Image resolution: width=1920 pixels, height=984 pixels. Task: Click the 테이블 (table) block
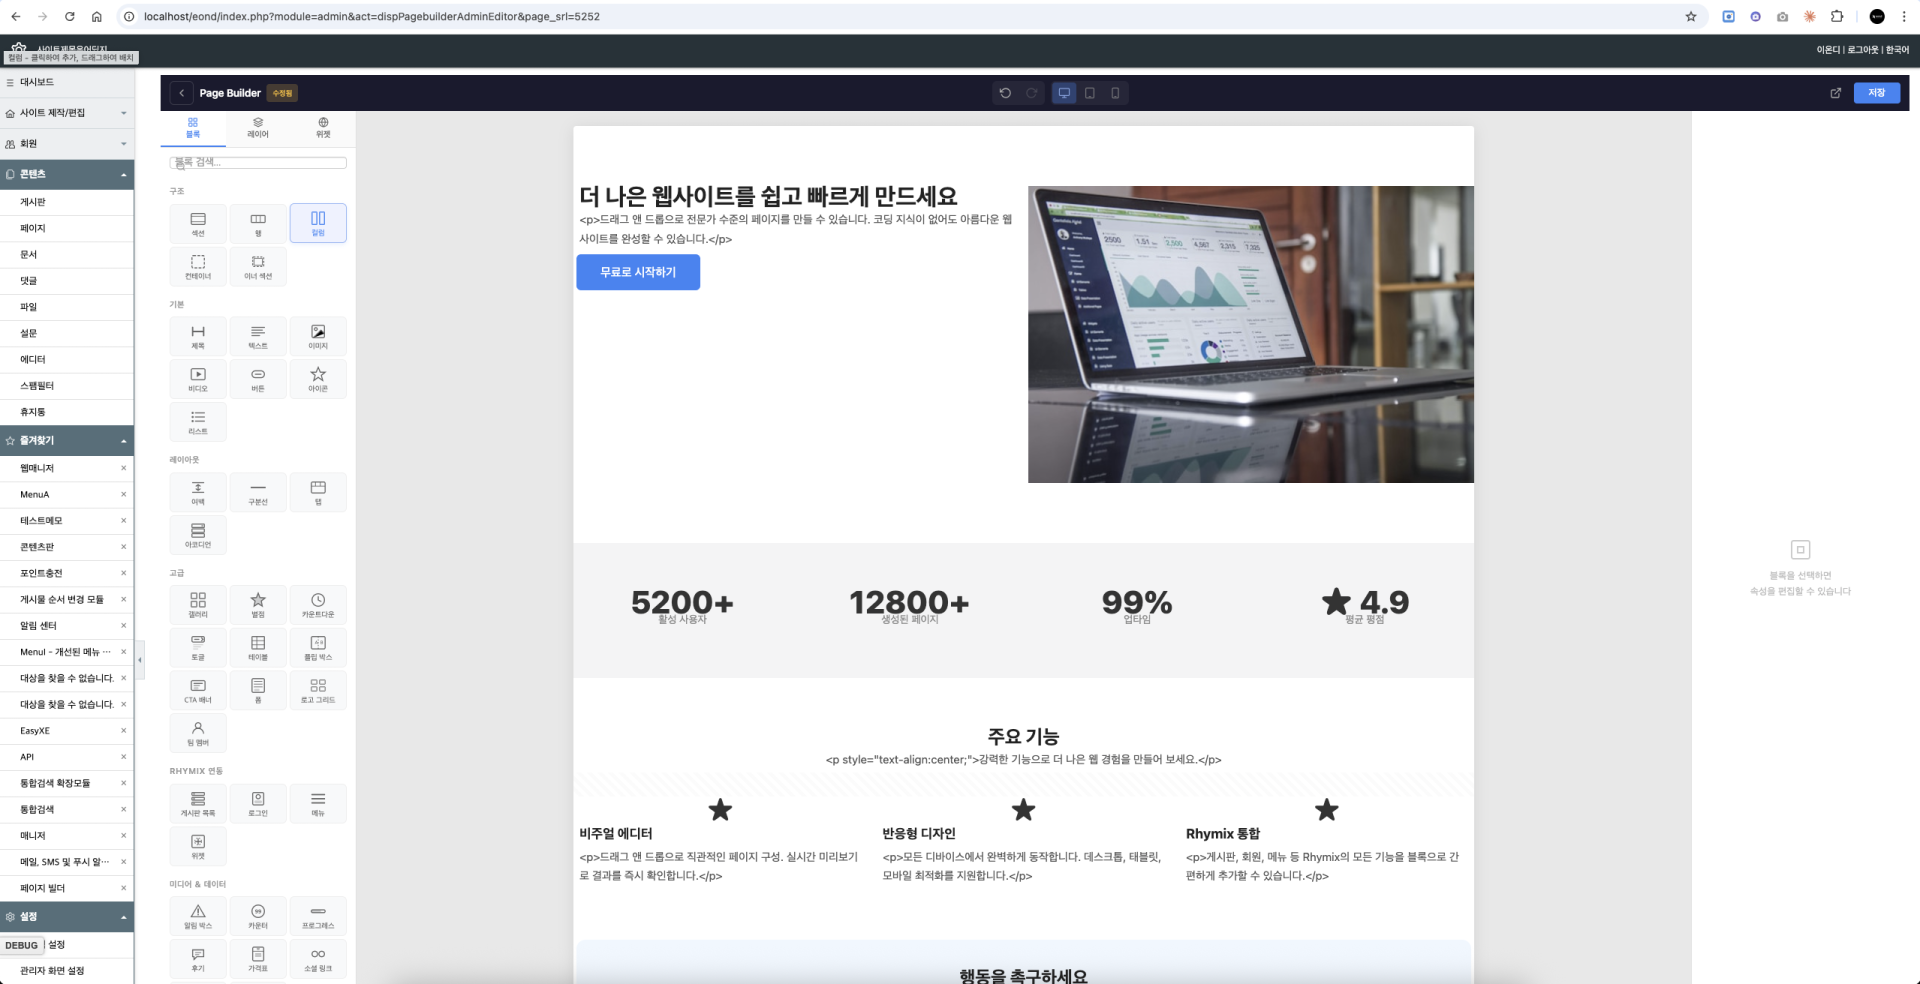258,648
